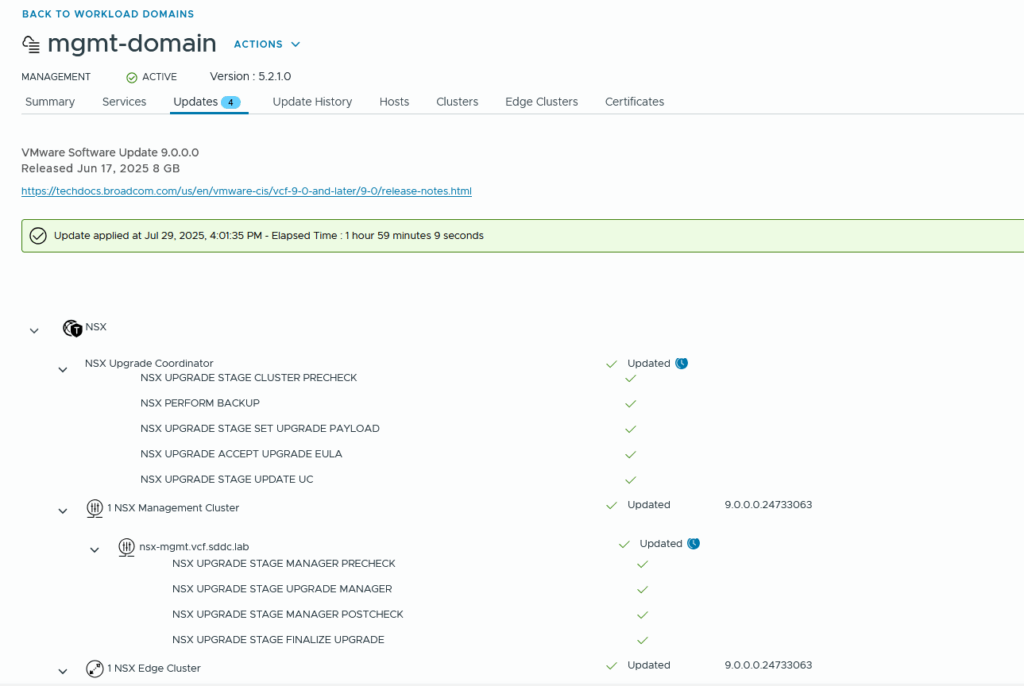The image size is (1024, 686).
Task: Open the Certificates tab
Action: tap(634, 102)
